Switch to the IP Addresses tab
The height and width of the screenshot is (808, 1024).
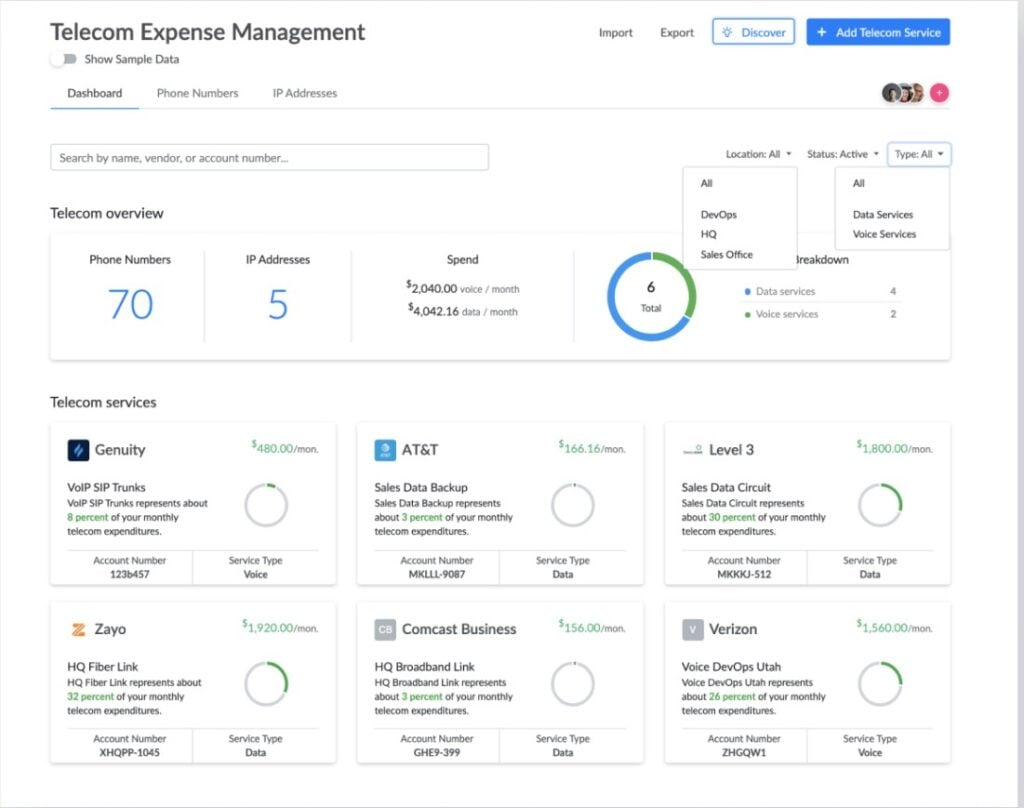tap(305, 93)
